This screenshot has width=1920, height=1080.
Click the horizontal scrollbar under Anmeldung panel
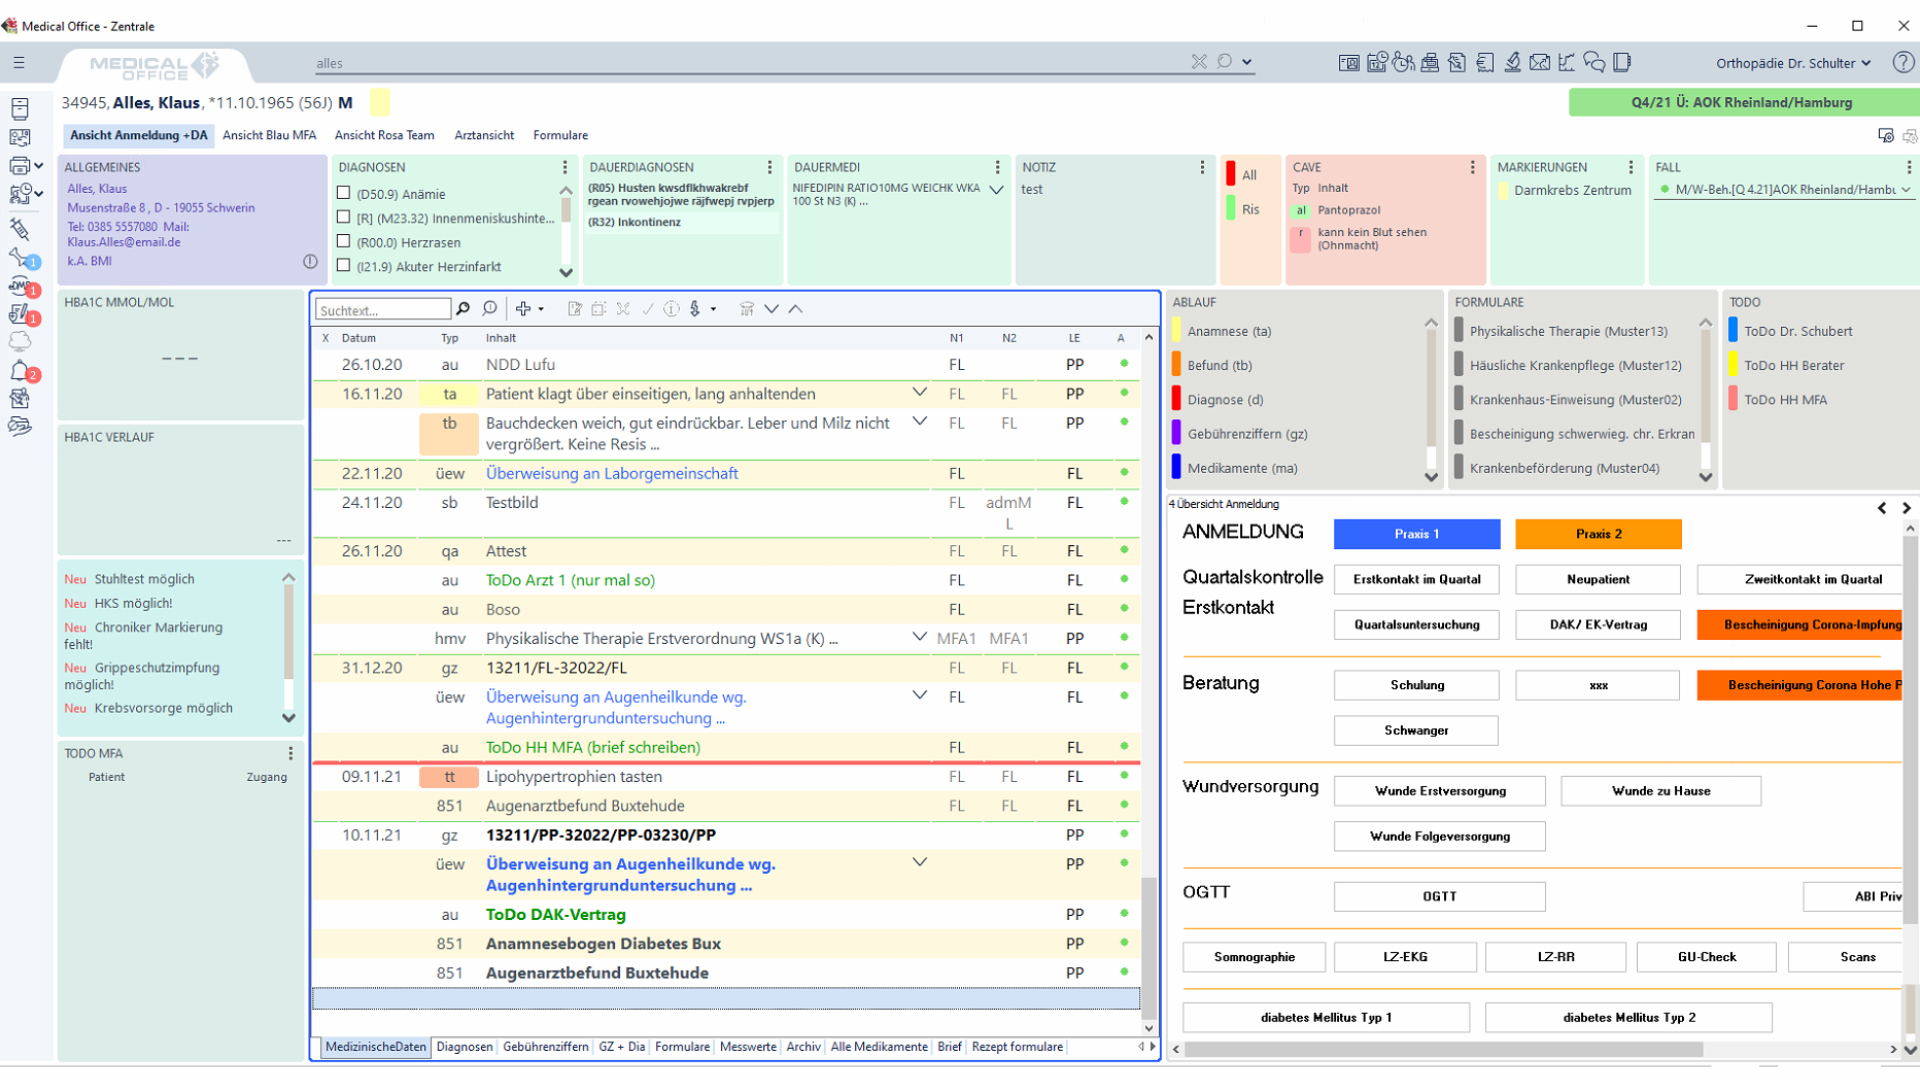click(1444, 1049)
